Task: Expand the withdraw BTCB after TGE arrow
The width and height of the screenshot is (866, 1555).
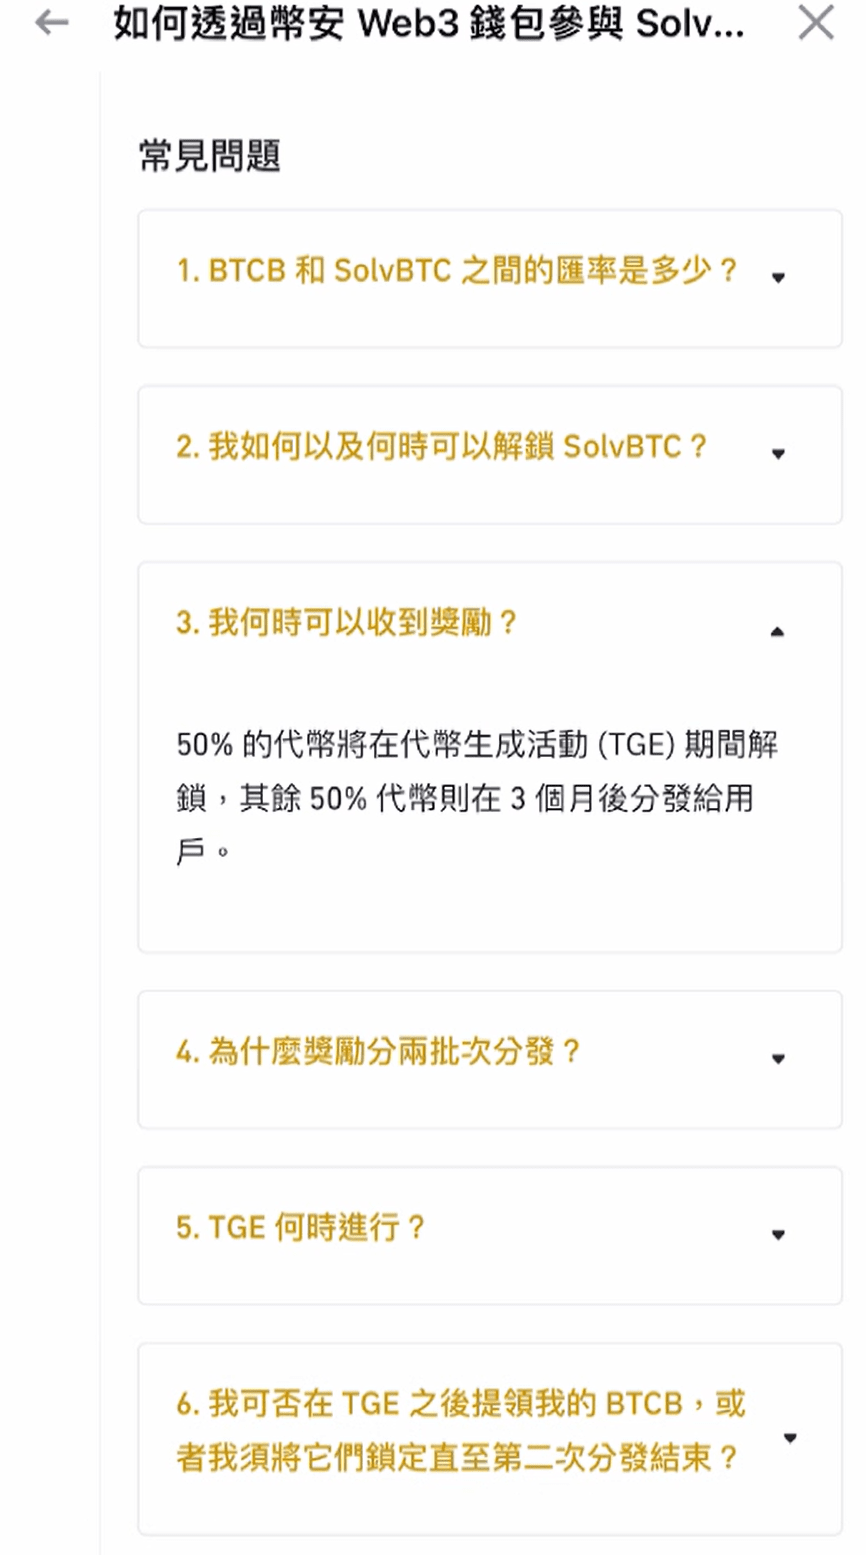Action: pyautogui.click(x=789, y=1438)
